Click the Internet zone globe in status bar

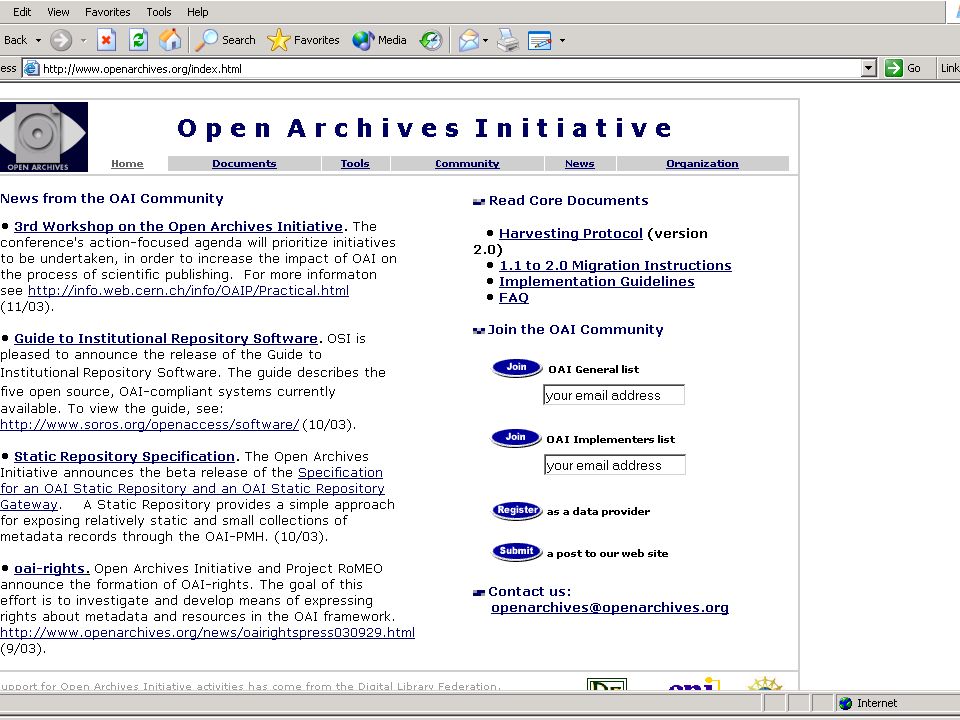point(846,703)
